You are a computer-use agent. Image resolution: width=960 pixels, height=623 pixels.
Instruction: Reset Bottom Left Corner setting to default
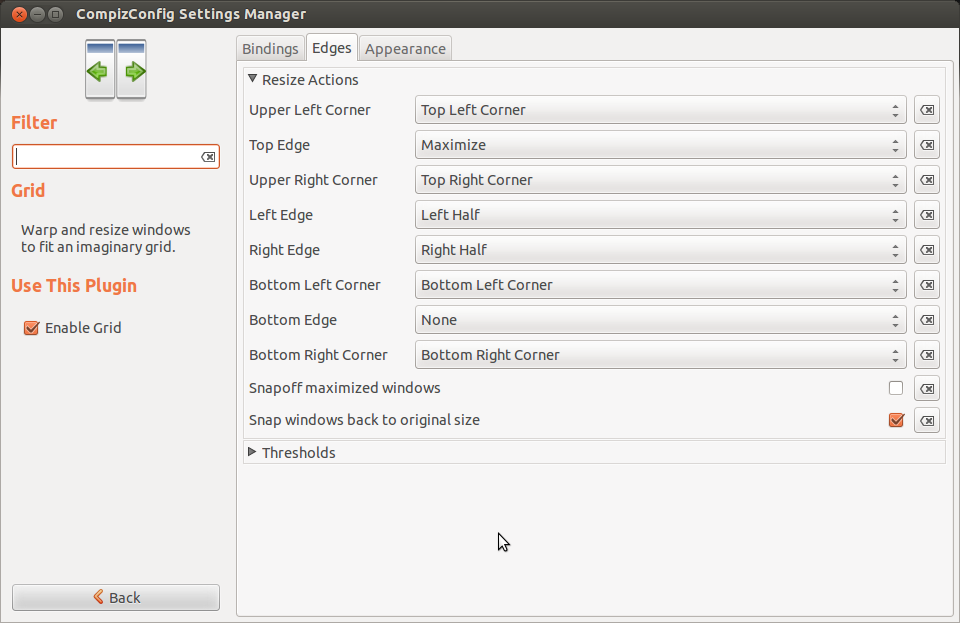point(927,285)
